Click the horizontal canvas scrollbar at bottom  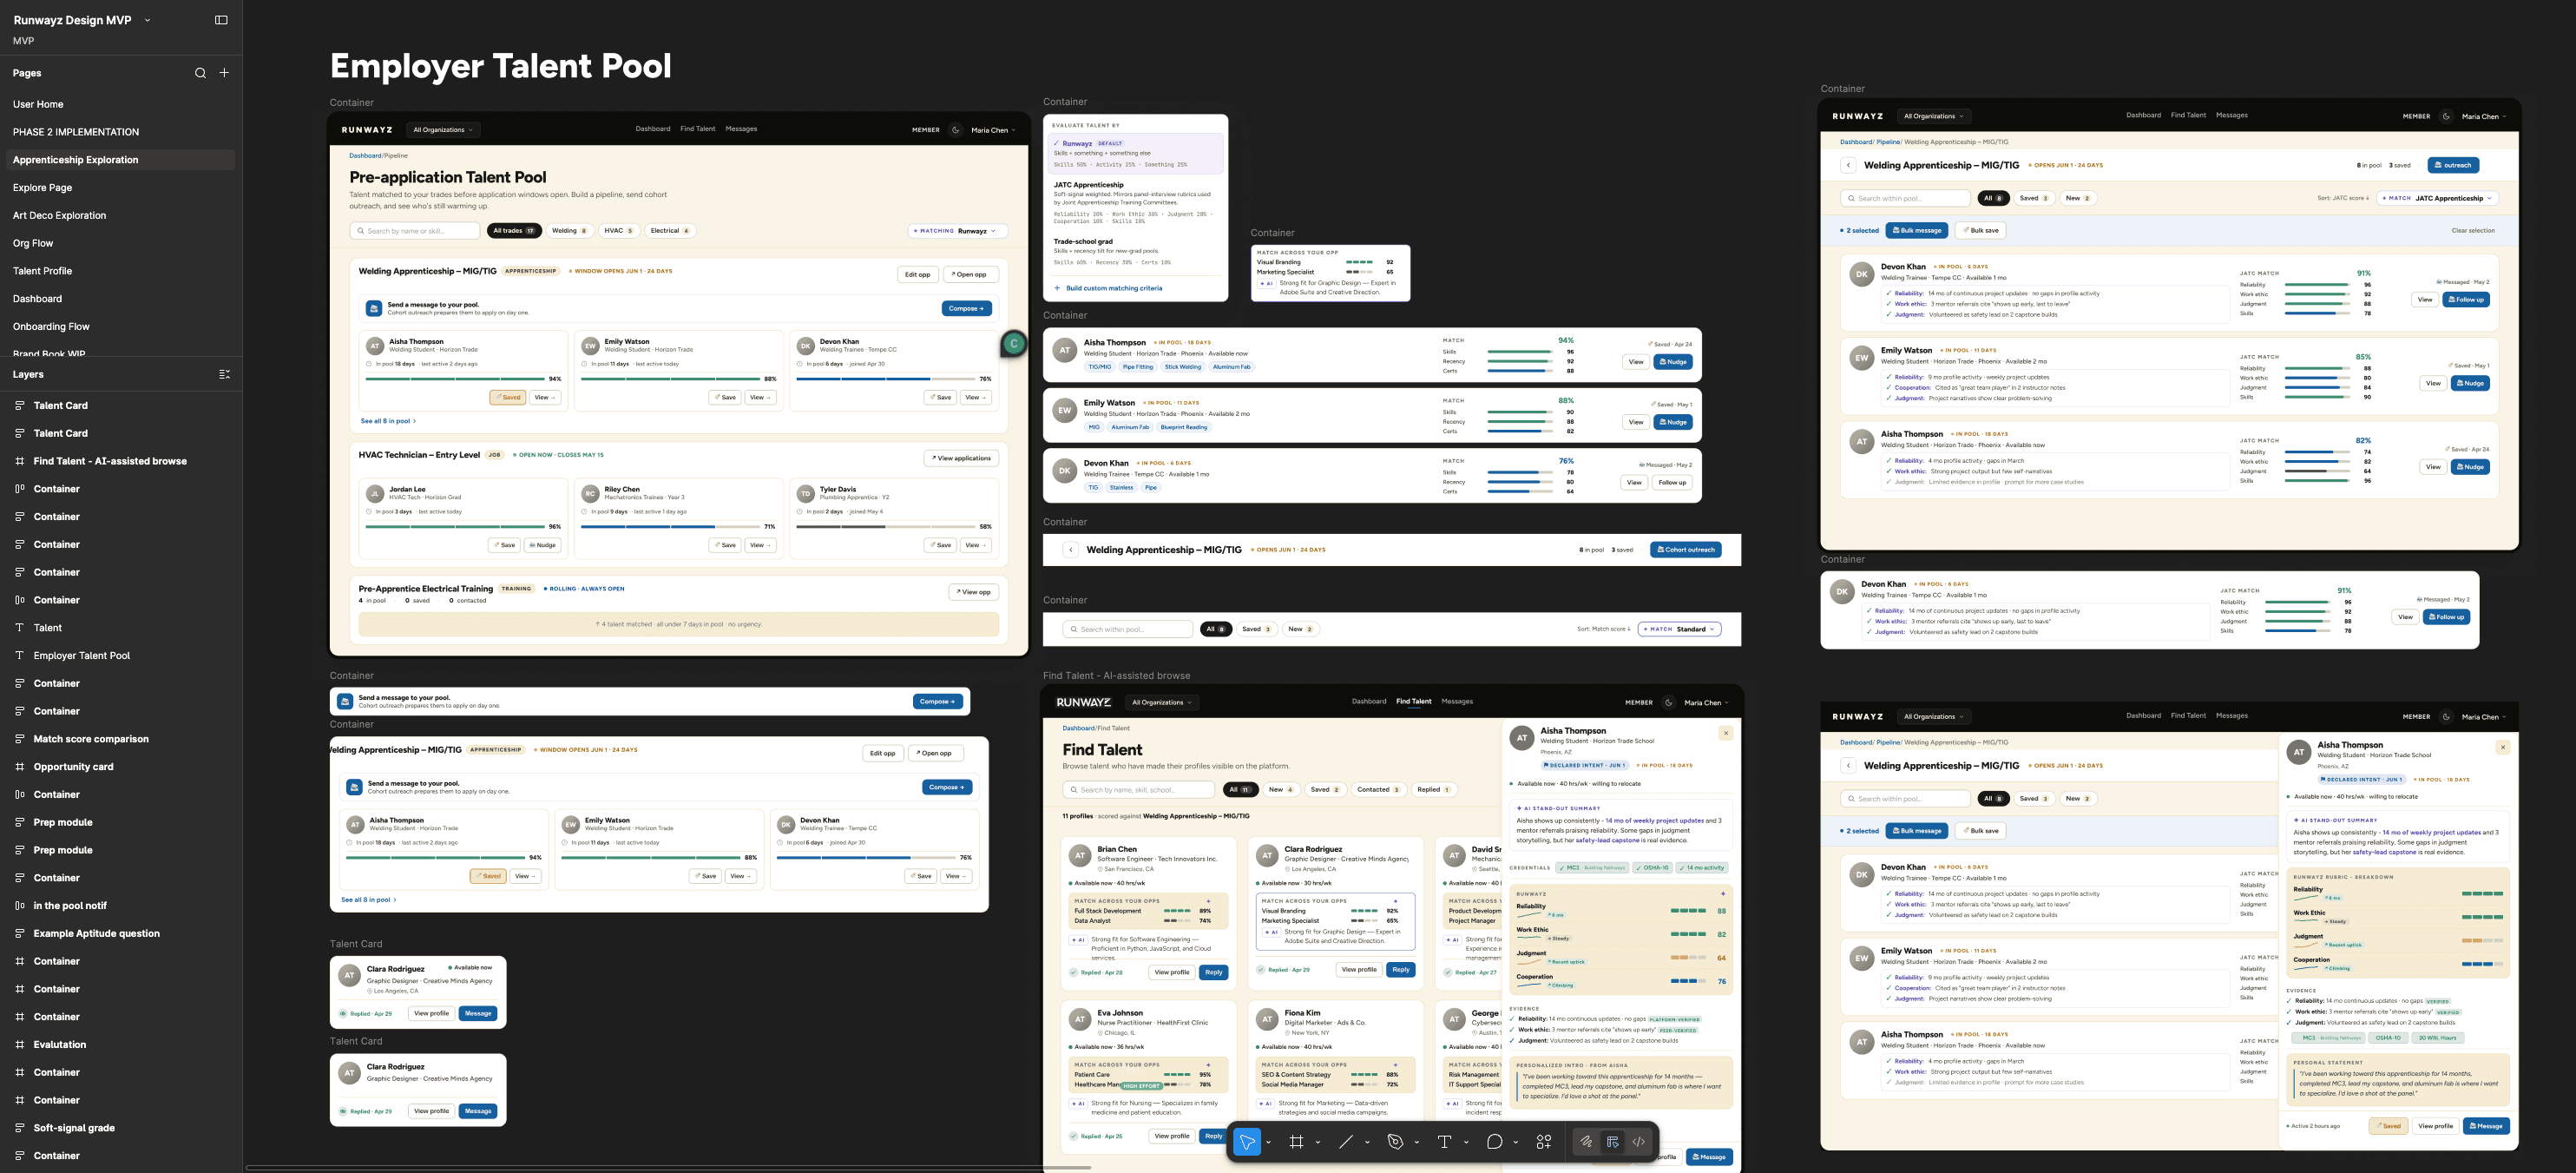point(668,1167)
